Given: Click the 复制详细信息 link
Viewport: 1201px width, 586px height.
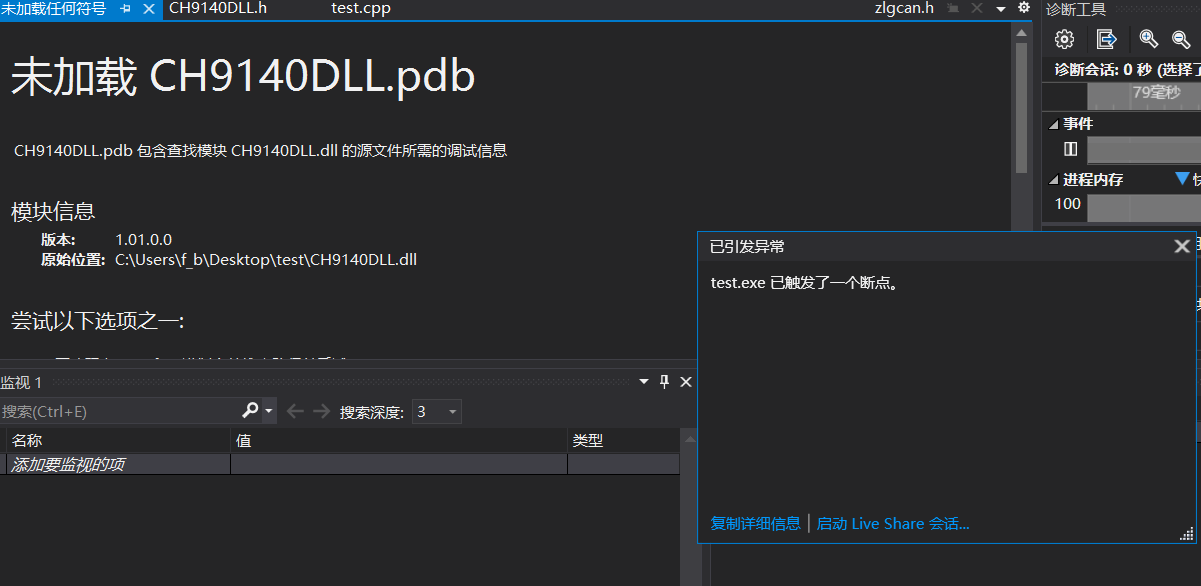Looking at the screenshot, I should [754, 523].
